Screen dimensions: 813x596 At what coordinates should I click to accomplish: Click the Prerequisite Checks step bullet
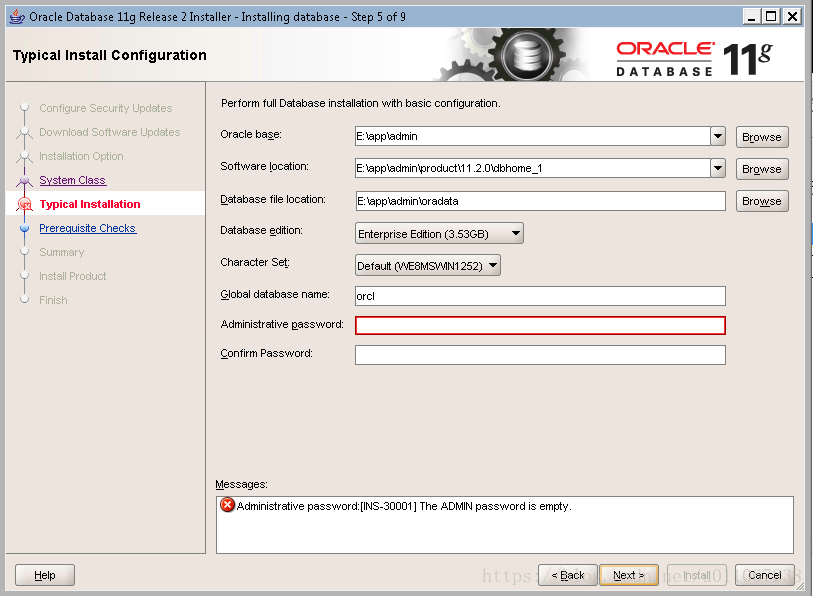click(24, 228)
